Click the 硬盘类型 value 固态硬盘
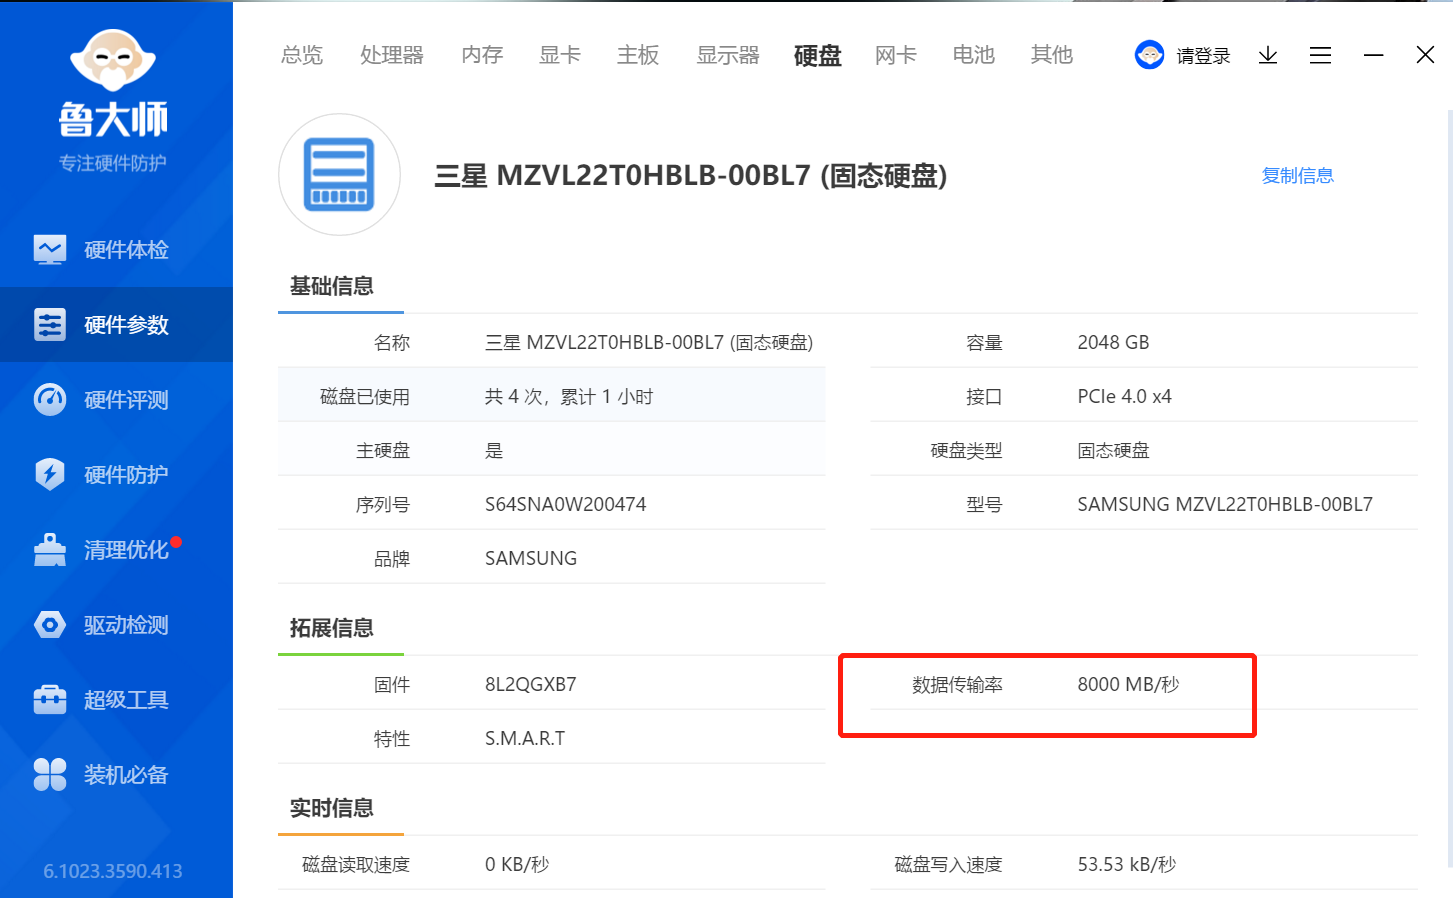 (x=1113, y=451)
